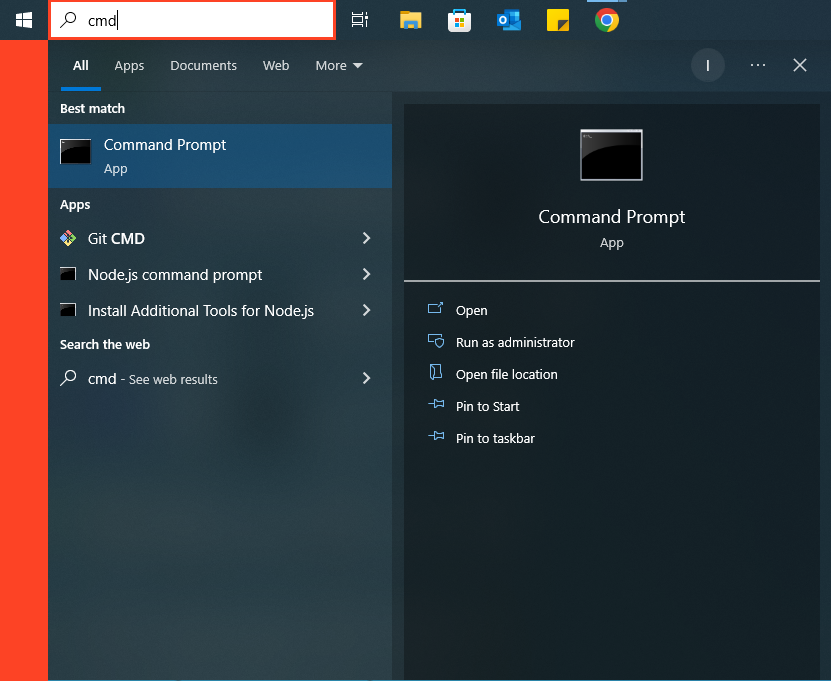Image resolution: width=831 pixels, height=681 pixels.
Task: Expand Install Additional Tools arrow
Action: (366, 311)
